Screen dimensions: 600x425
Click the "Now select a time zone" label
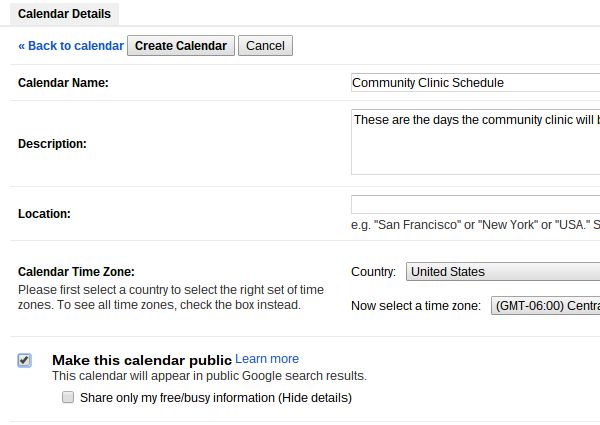coord(416,306)
